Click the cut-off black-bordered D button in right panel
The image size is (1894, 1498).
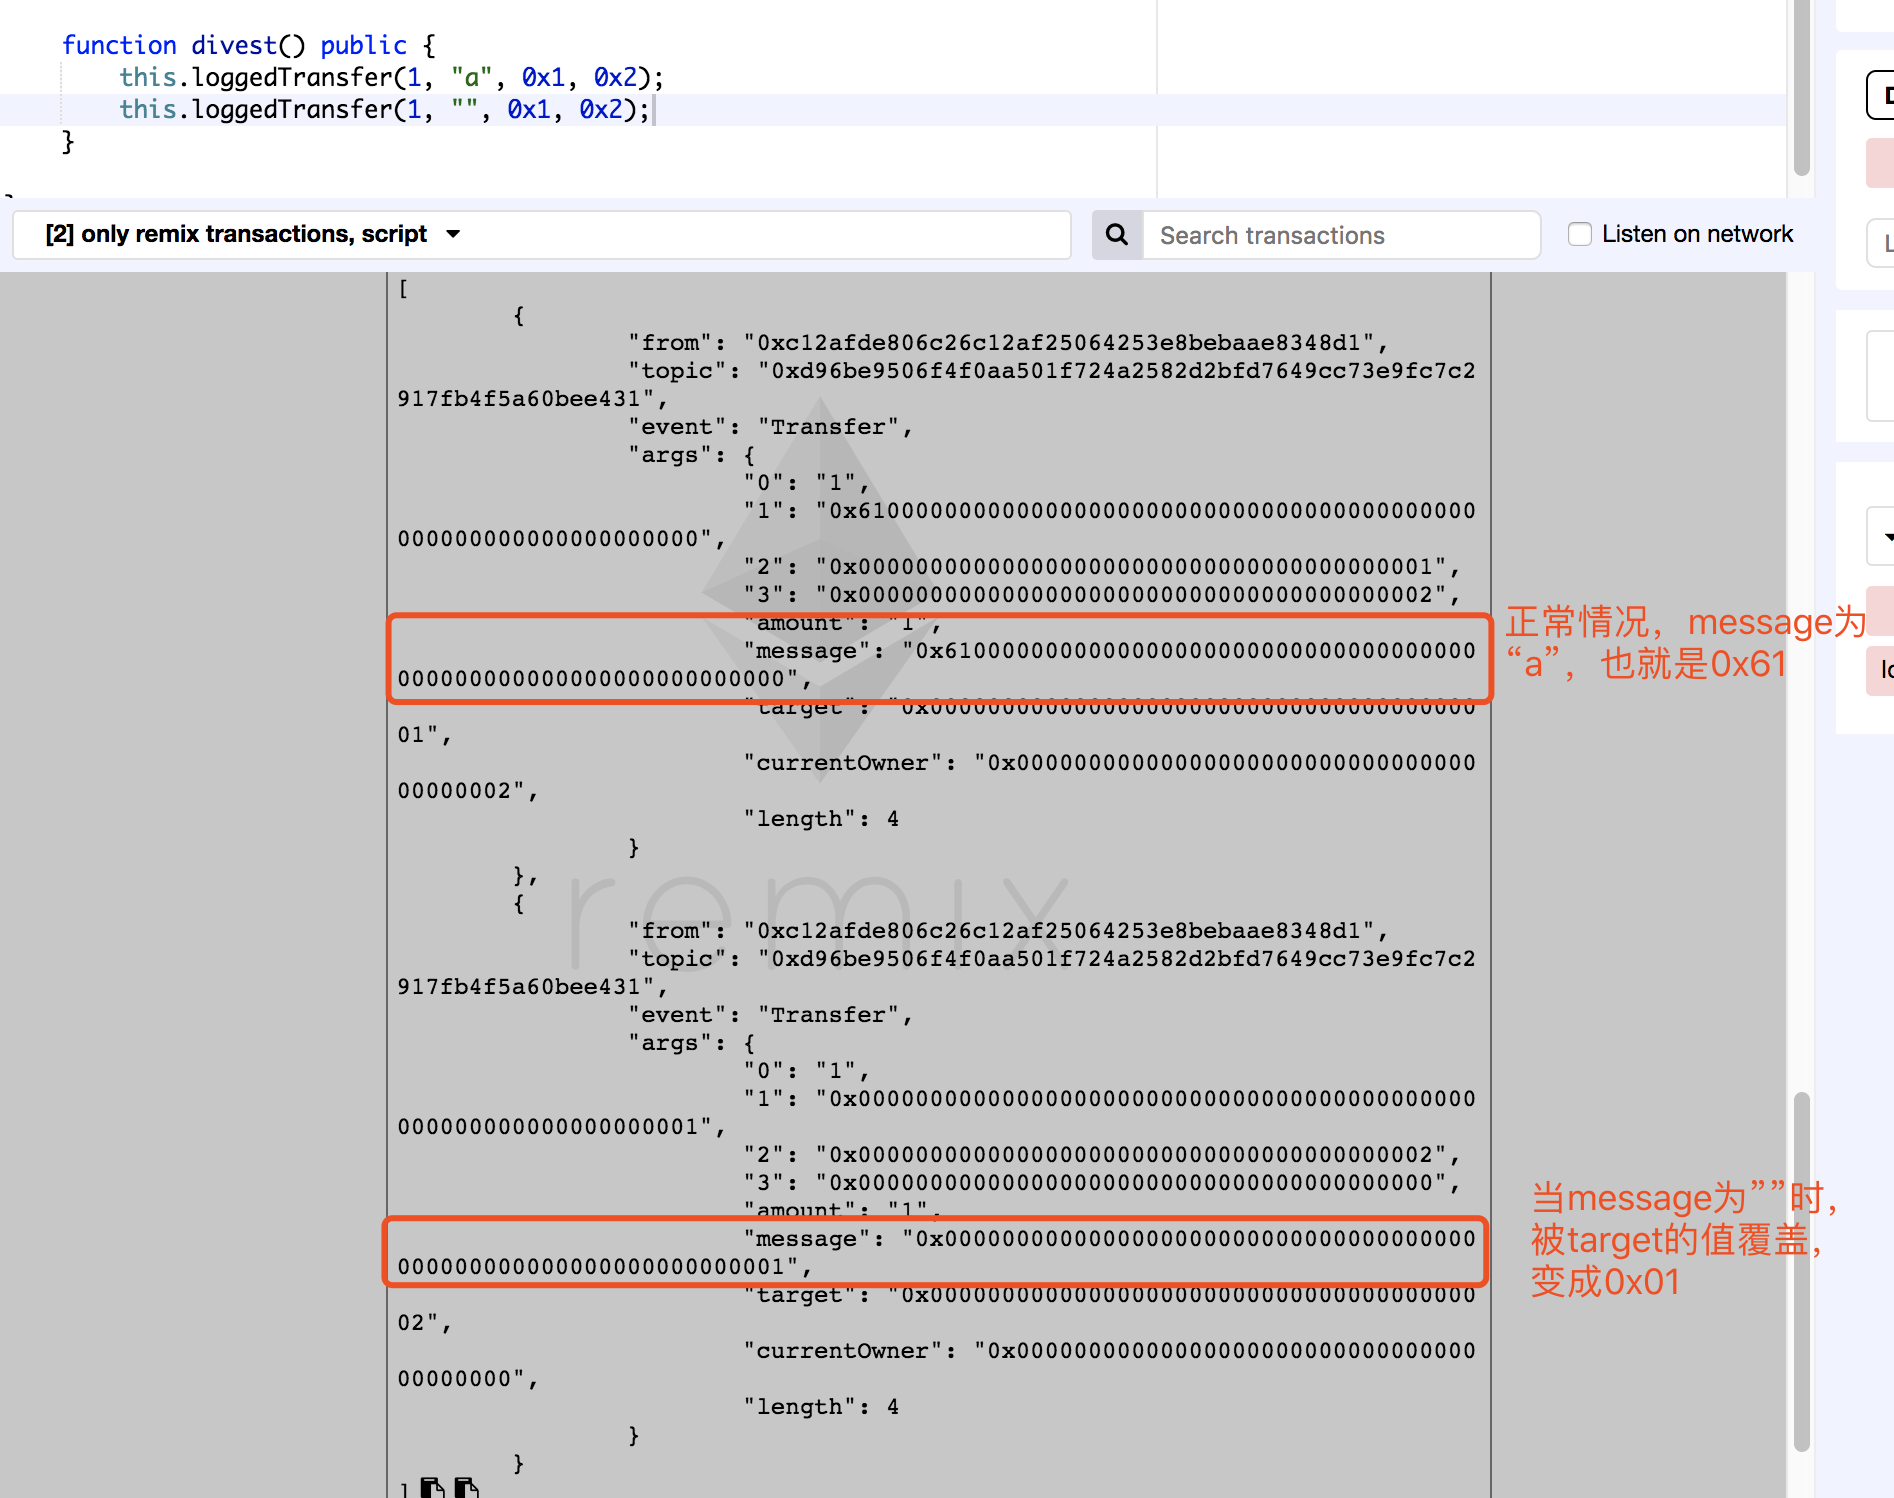pyautogui.click(x=1881, y=95)
